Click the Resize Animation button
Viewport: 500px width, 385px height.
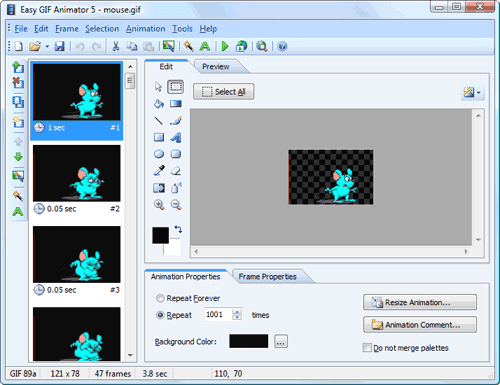pyautogui.click(x=420, y=302)
